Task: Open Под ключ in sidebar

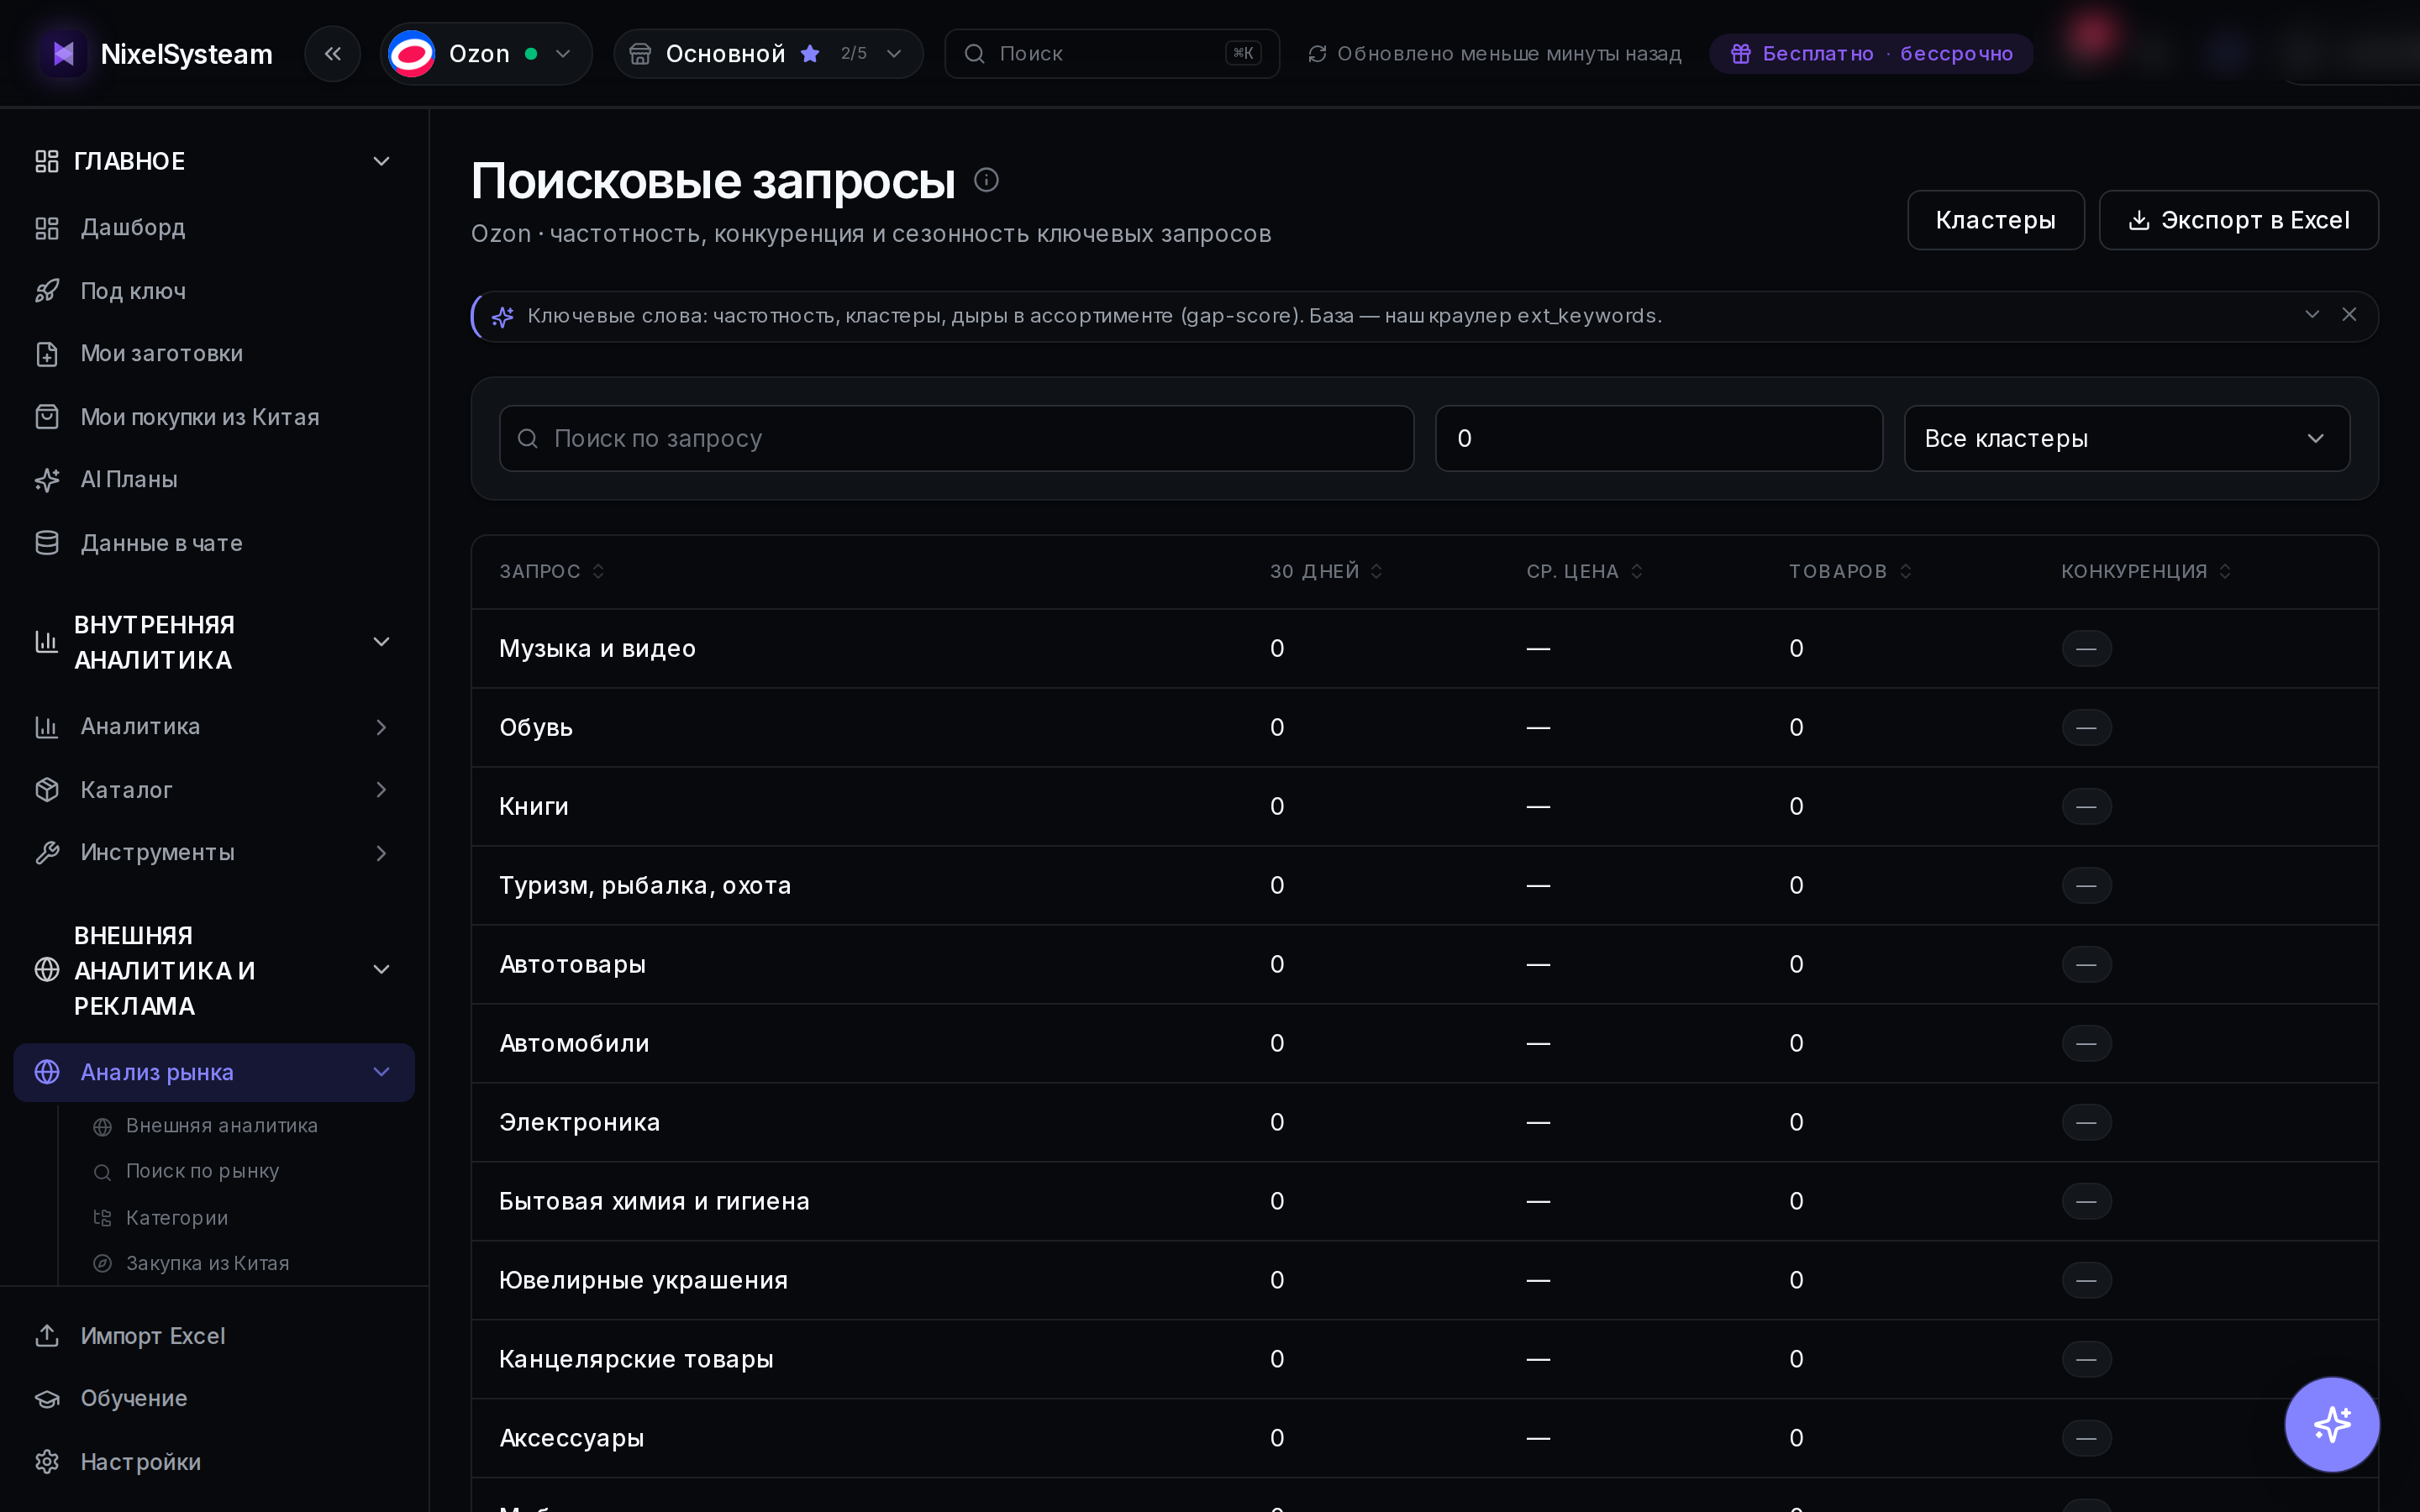Action: pyautogui.click(x=213, y=291)
